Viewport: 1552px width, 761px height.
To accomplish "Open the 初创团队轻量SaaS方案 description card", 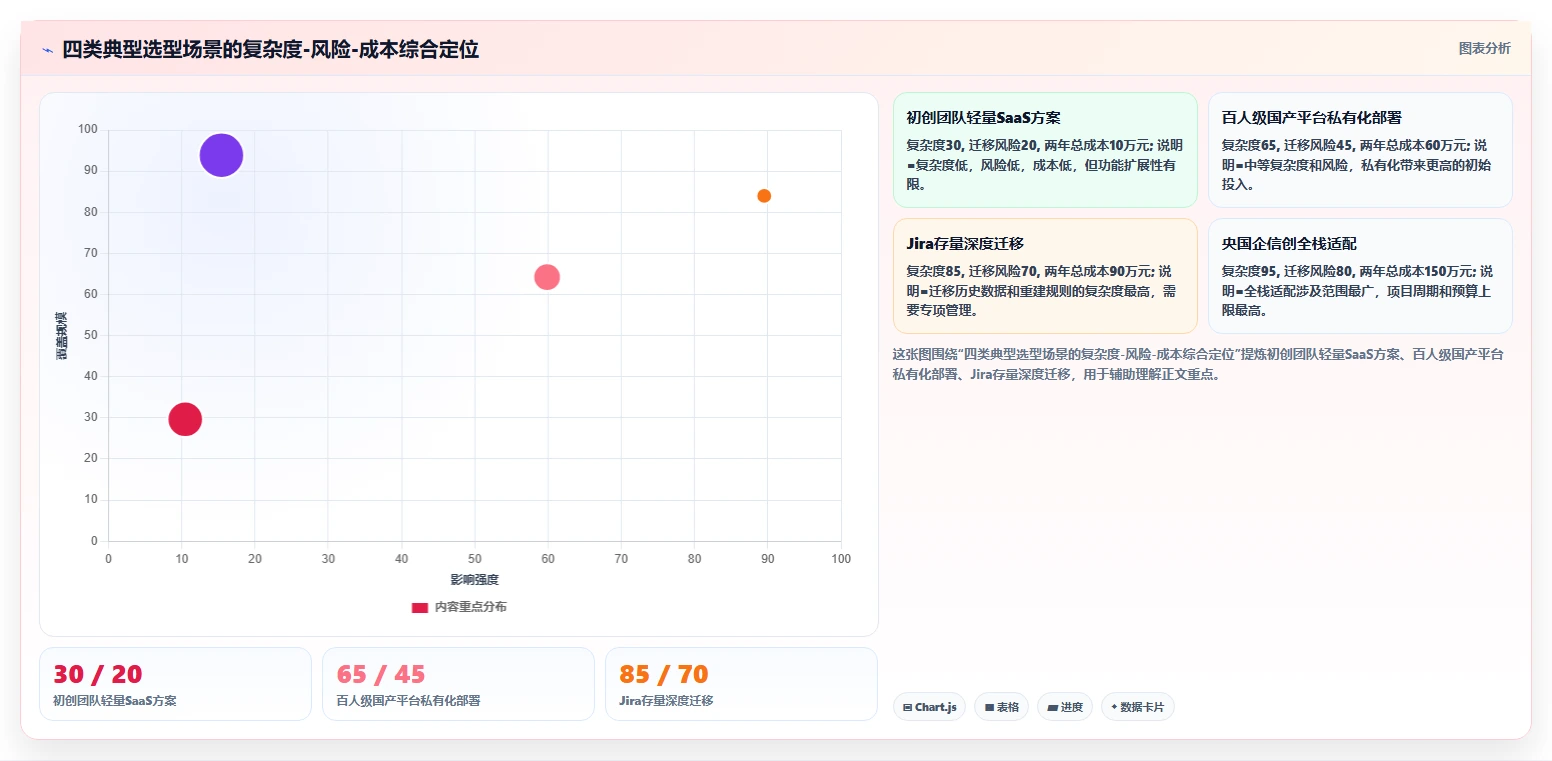I will point(1044,150).
